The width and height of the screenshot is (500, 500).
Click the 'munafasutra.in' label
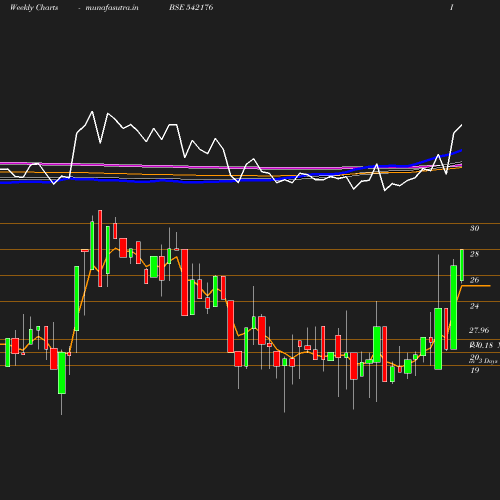[x=112, y=7]
